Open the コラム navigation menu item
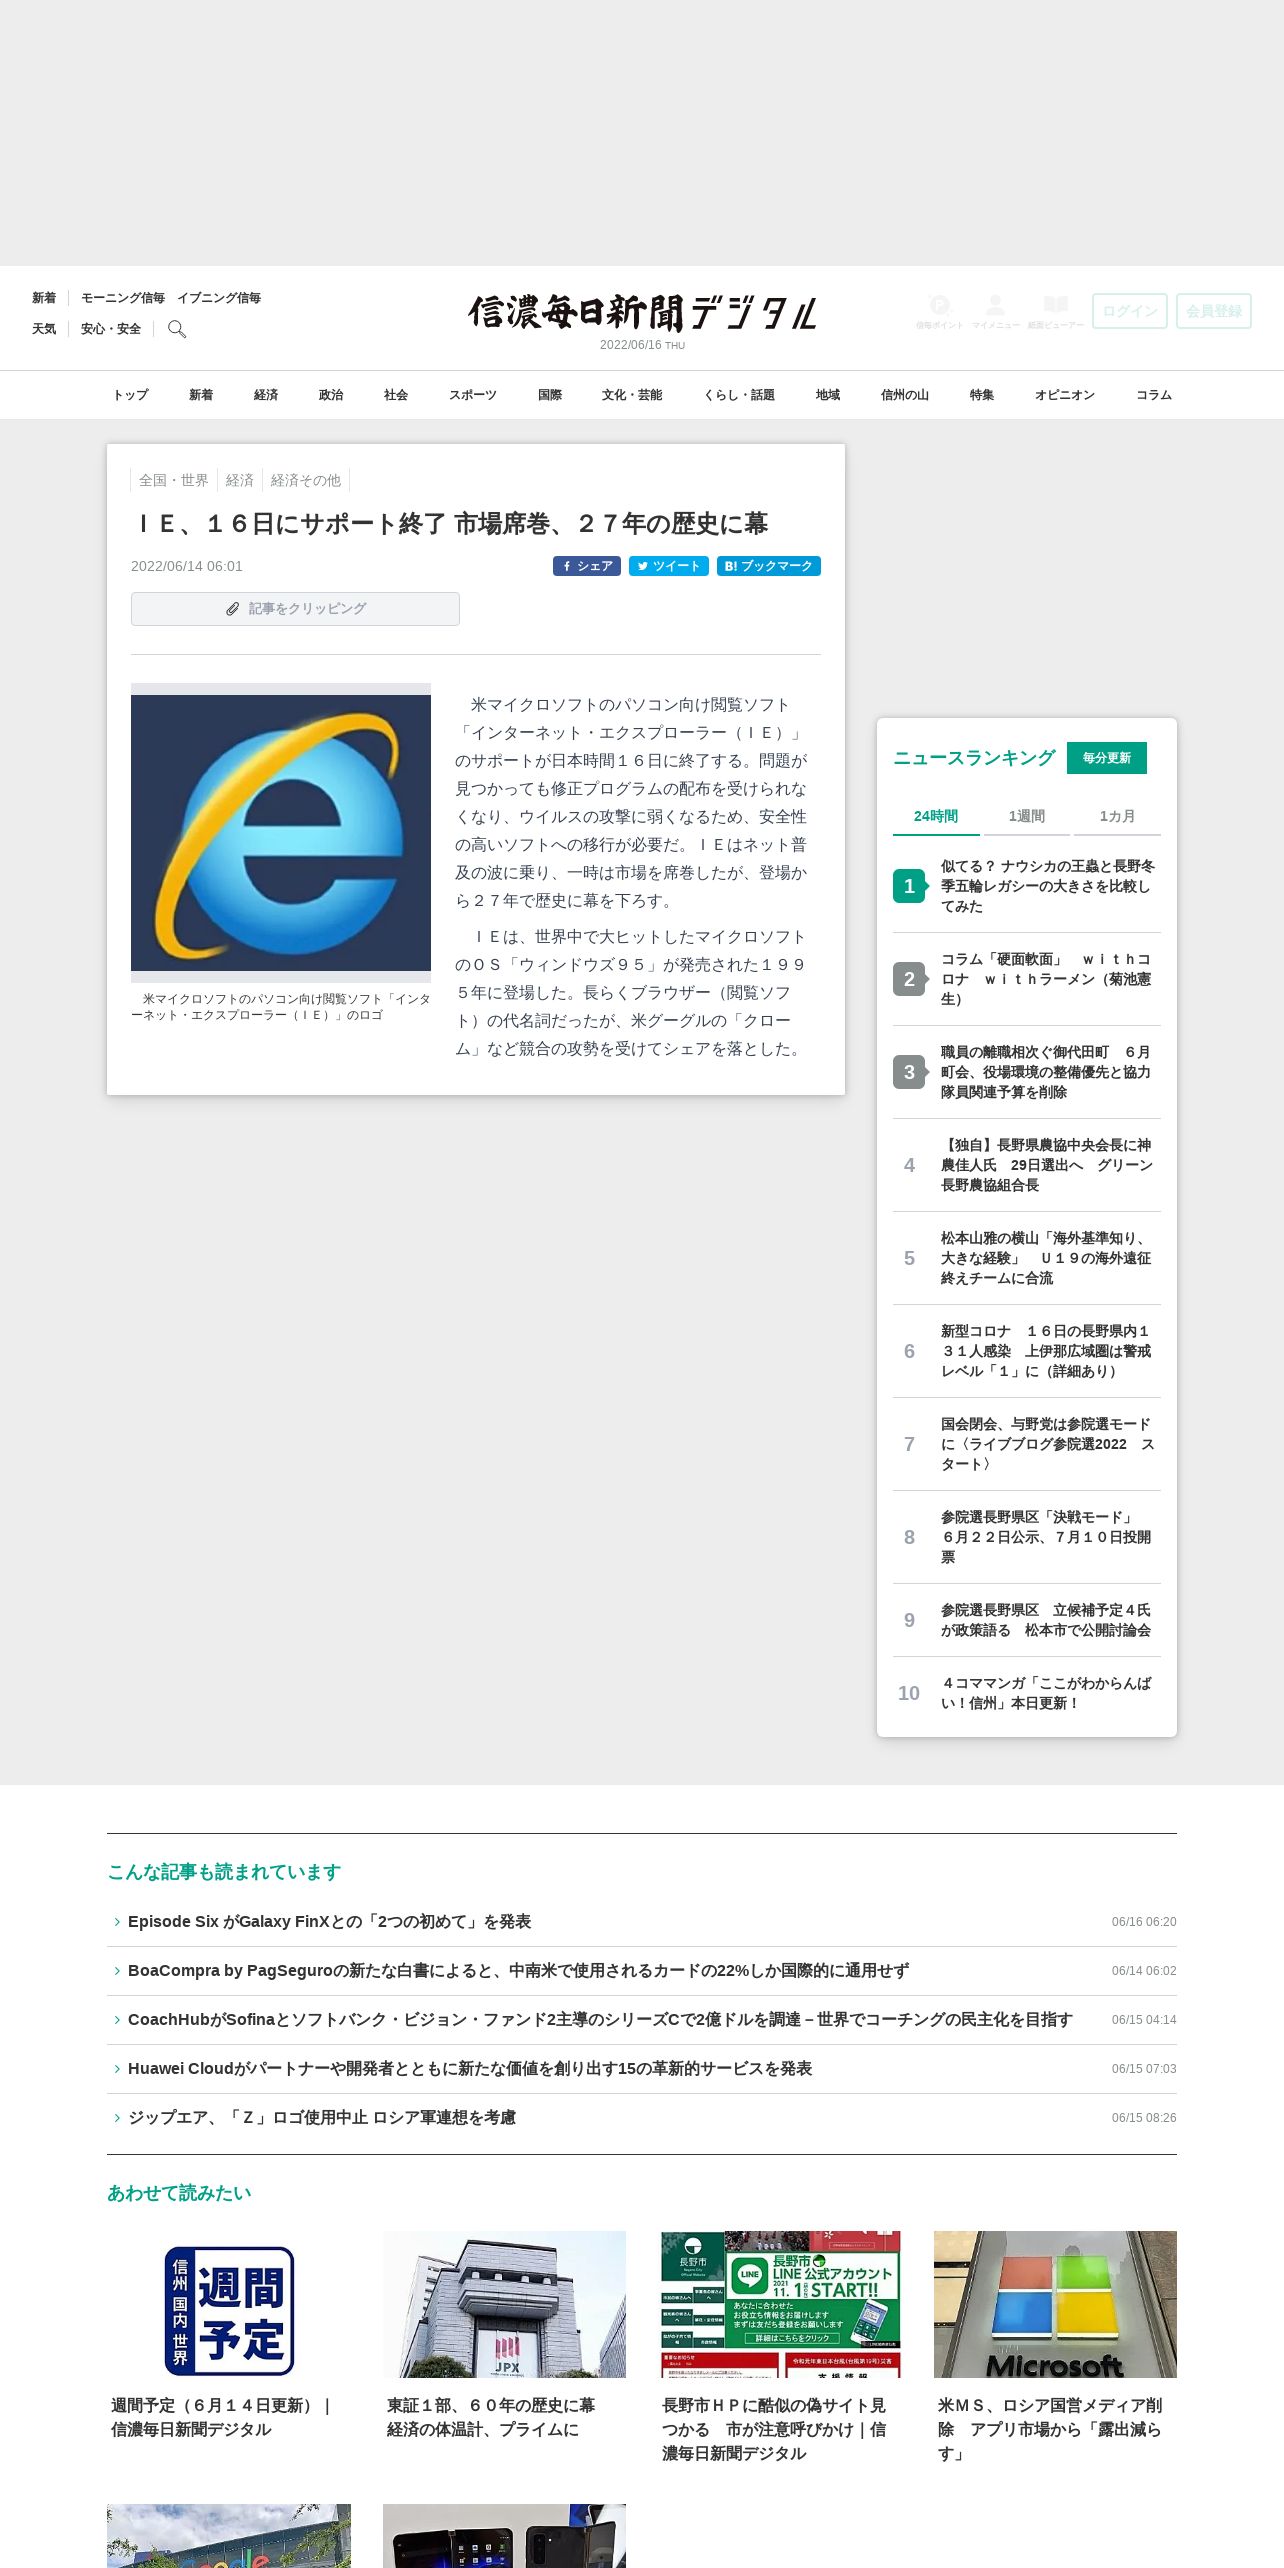The height and width of the screenshot is (2568, 1284). tap(1154, 395)
